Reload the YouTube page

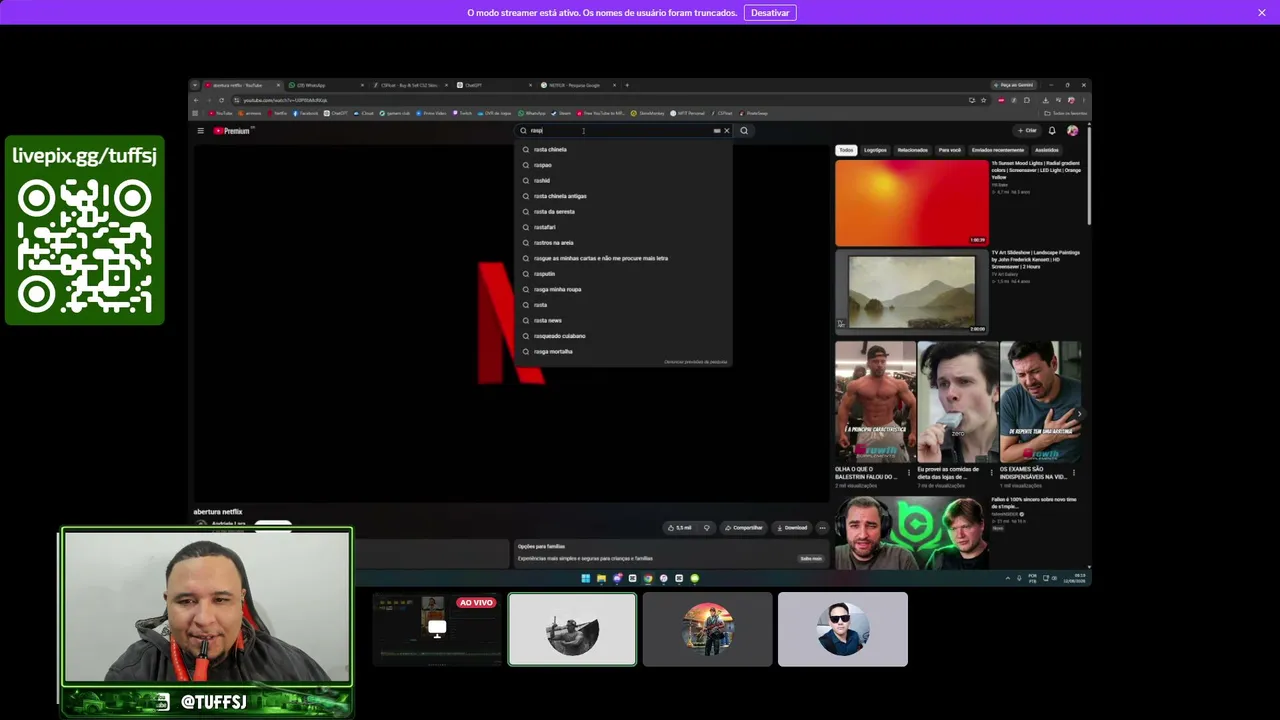pyautogui.click(x=221, y=100)
